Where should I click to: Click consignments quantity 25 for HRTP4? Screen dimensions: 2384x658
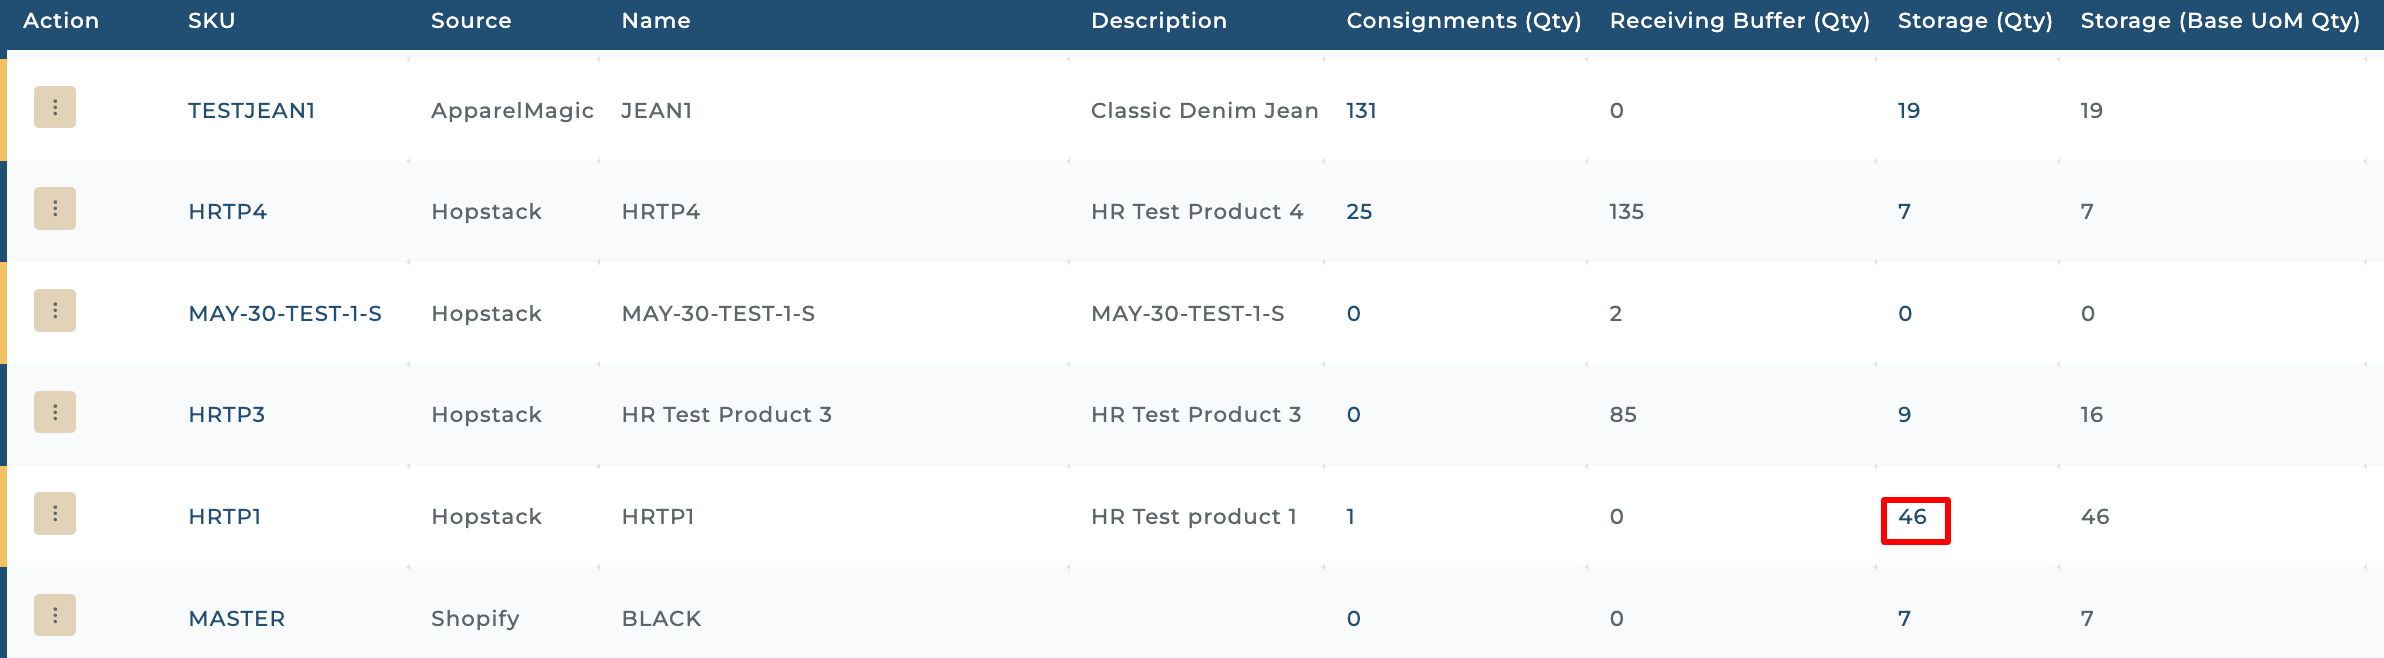(1359, 212)
